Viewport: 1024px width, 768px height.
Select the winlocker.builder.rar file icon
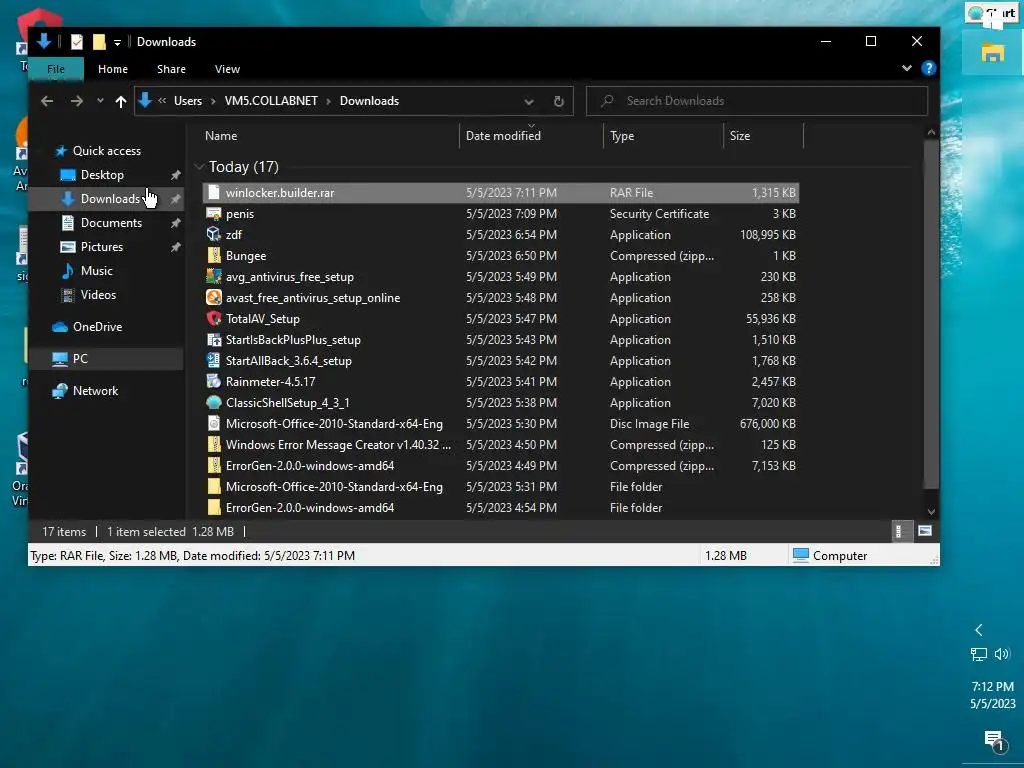click(x=214, y=193)
